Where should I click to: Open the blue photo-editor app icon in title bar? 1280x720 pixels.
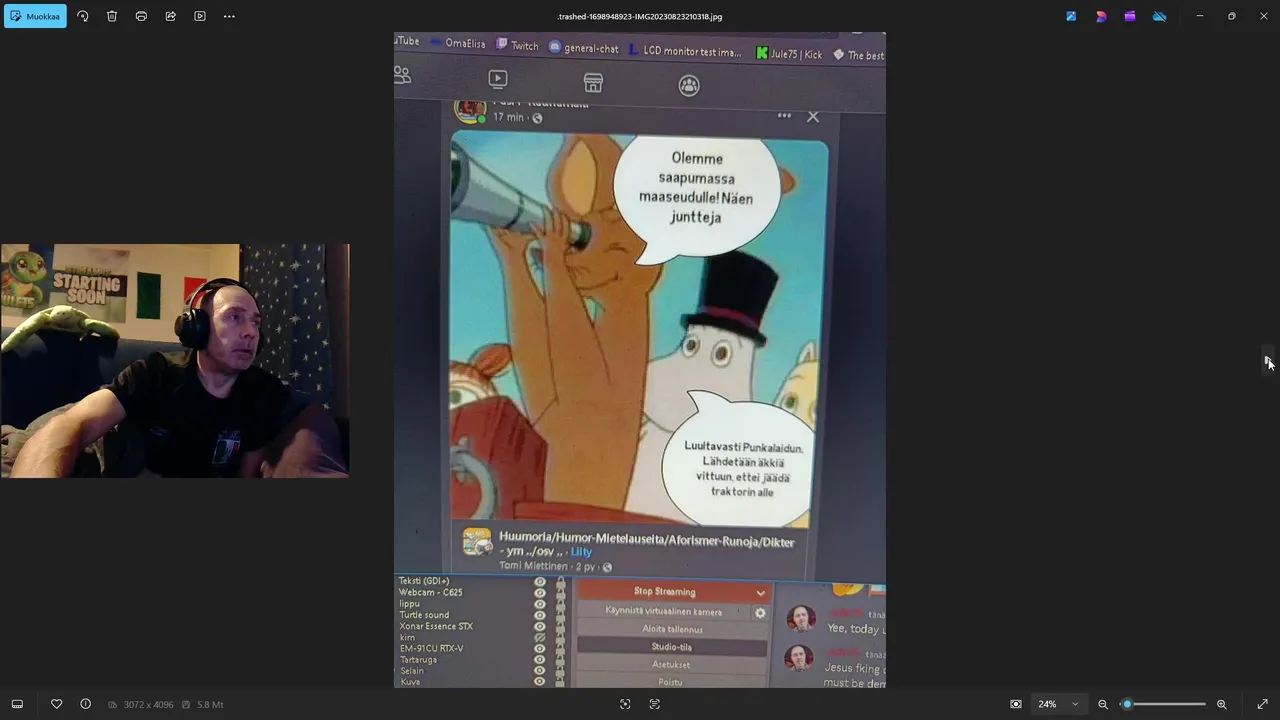pyautogui.click(x=1071, y=16)
